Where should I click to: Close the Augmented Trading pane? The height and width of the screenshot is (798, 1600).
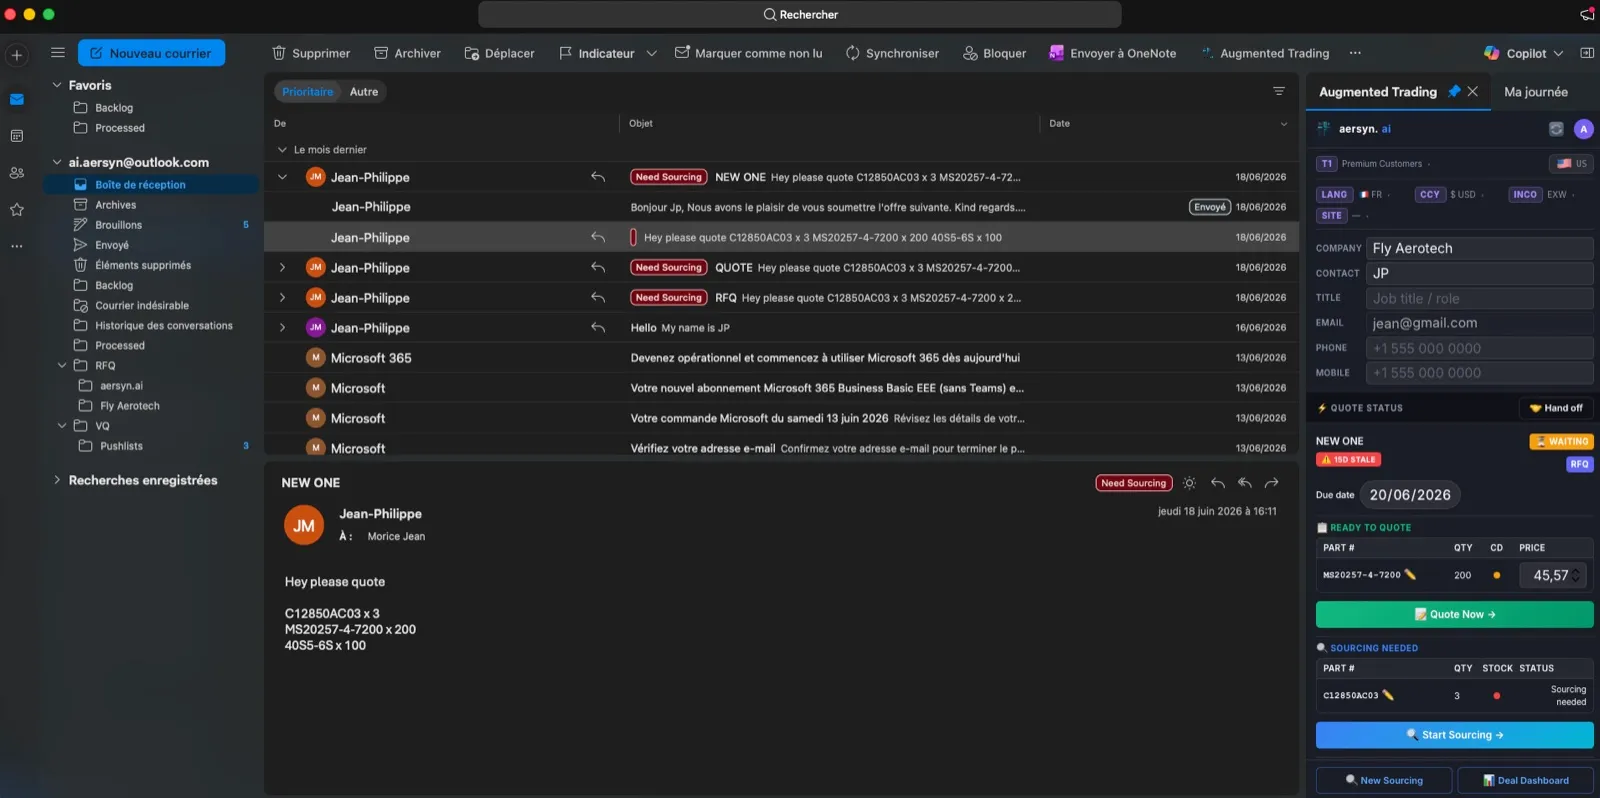tap(1473, 91)
